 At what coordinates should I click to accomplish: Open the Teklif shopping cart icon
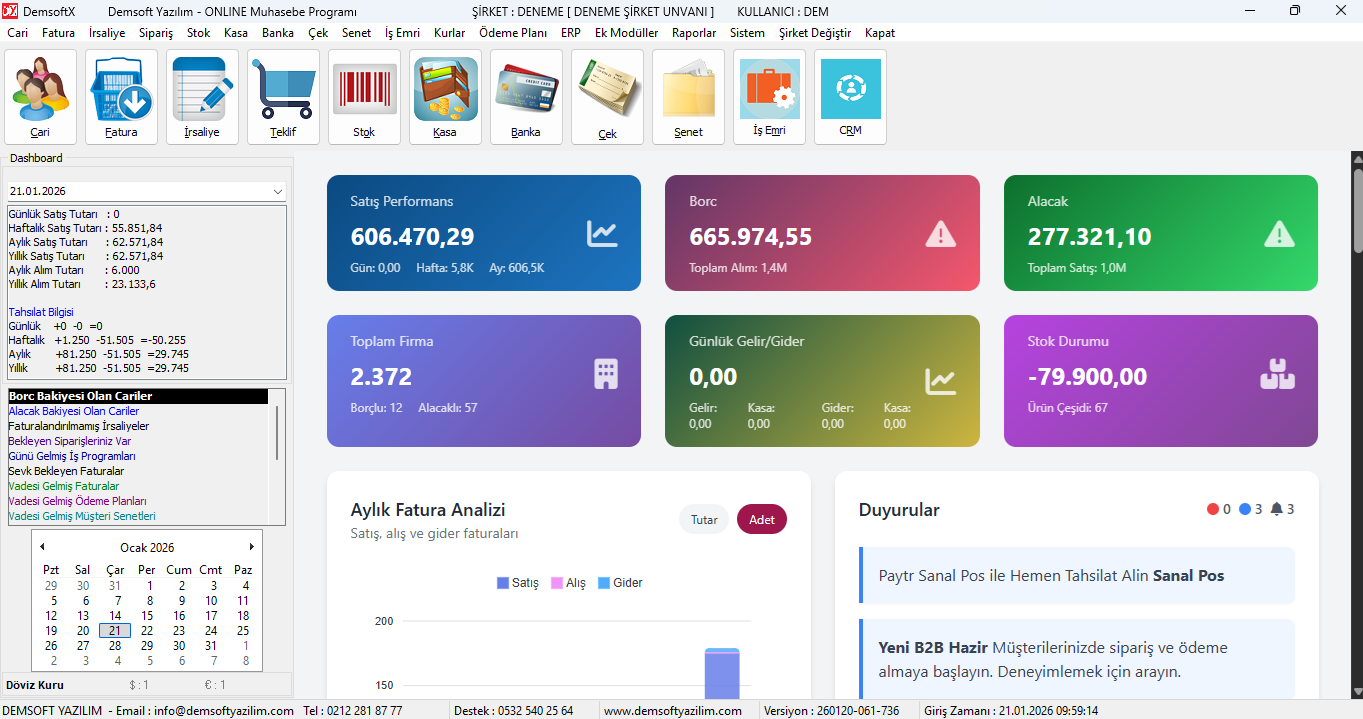pyautogui.click(x=283, y=96)
